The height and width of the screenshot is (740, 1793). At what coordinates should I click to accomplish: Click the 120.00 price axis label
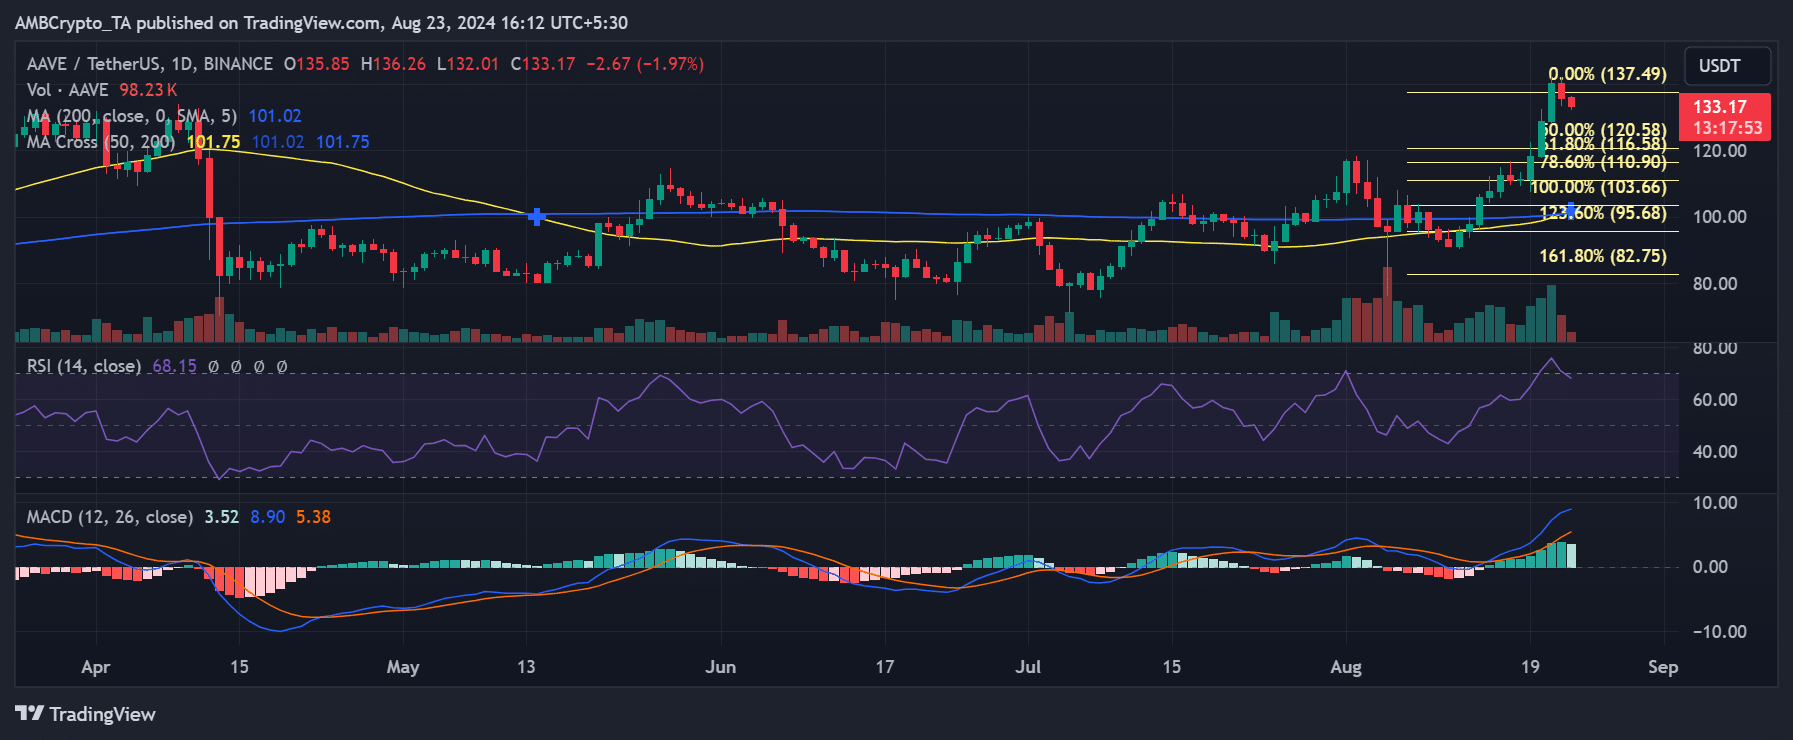pyautogui.click(x=1720, y=151)
